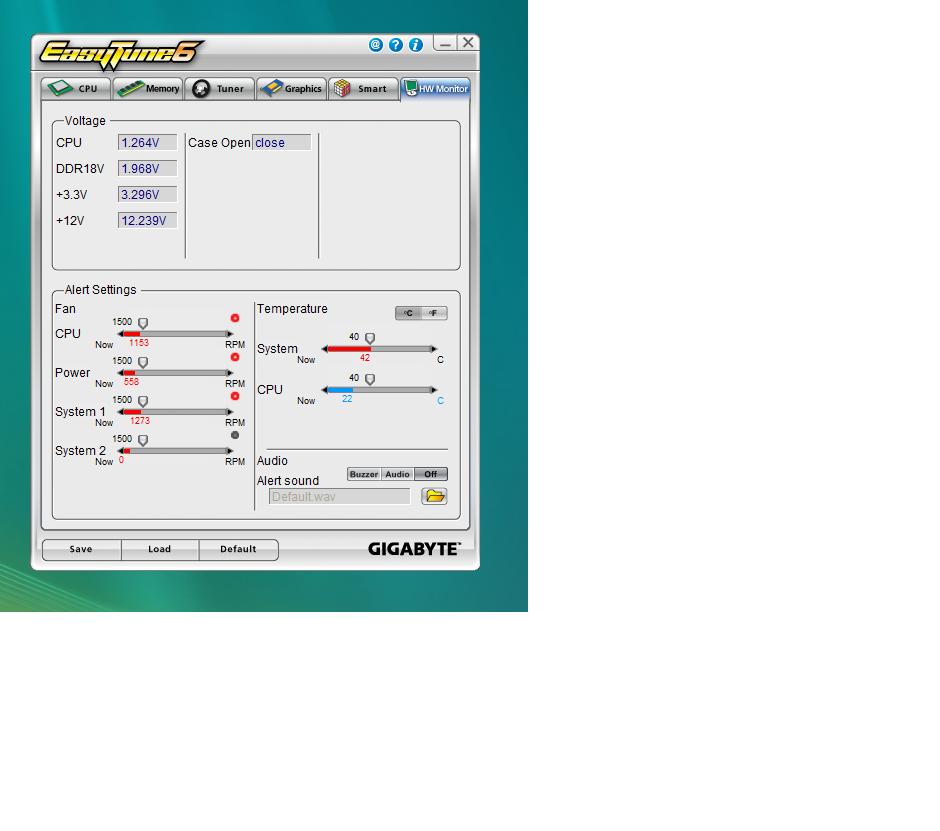Screen dimensions: 940x831
Task: Click the Power fan threshold slider handle
Action: coord(143,362)
